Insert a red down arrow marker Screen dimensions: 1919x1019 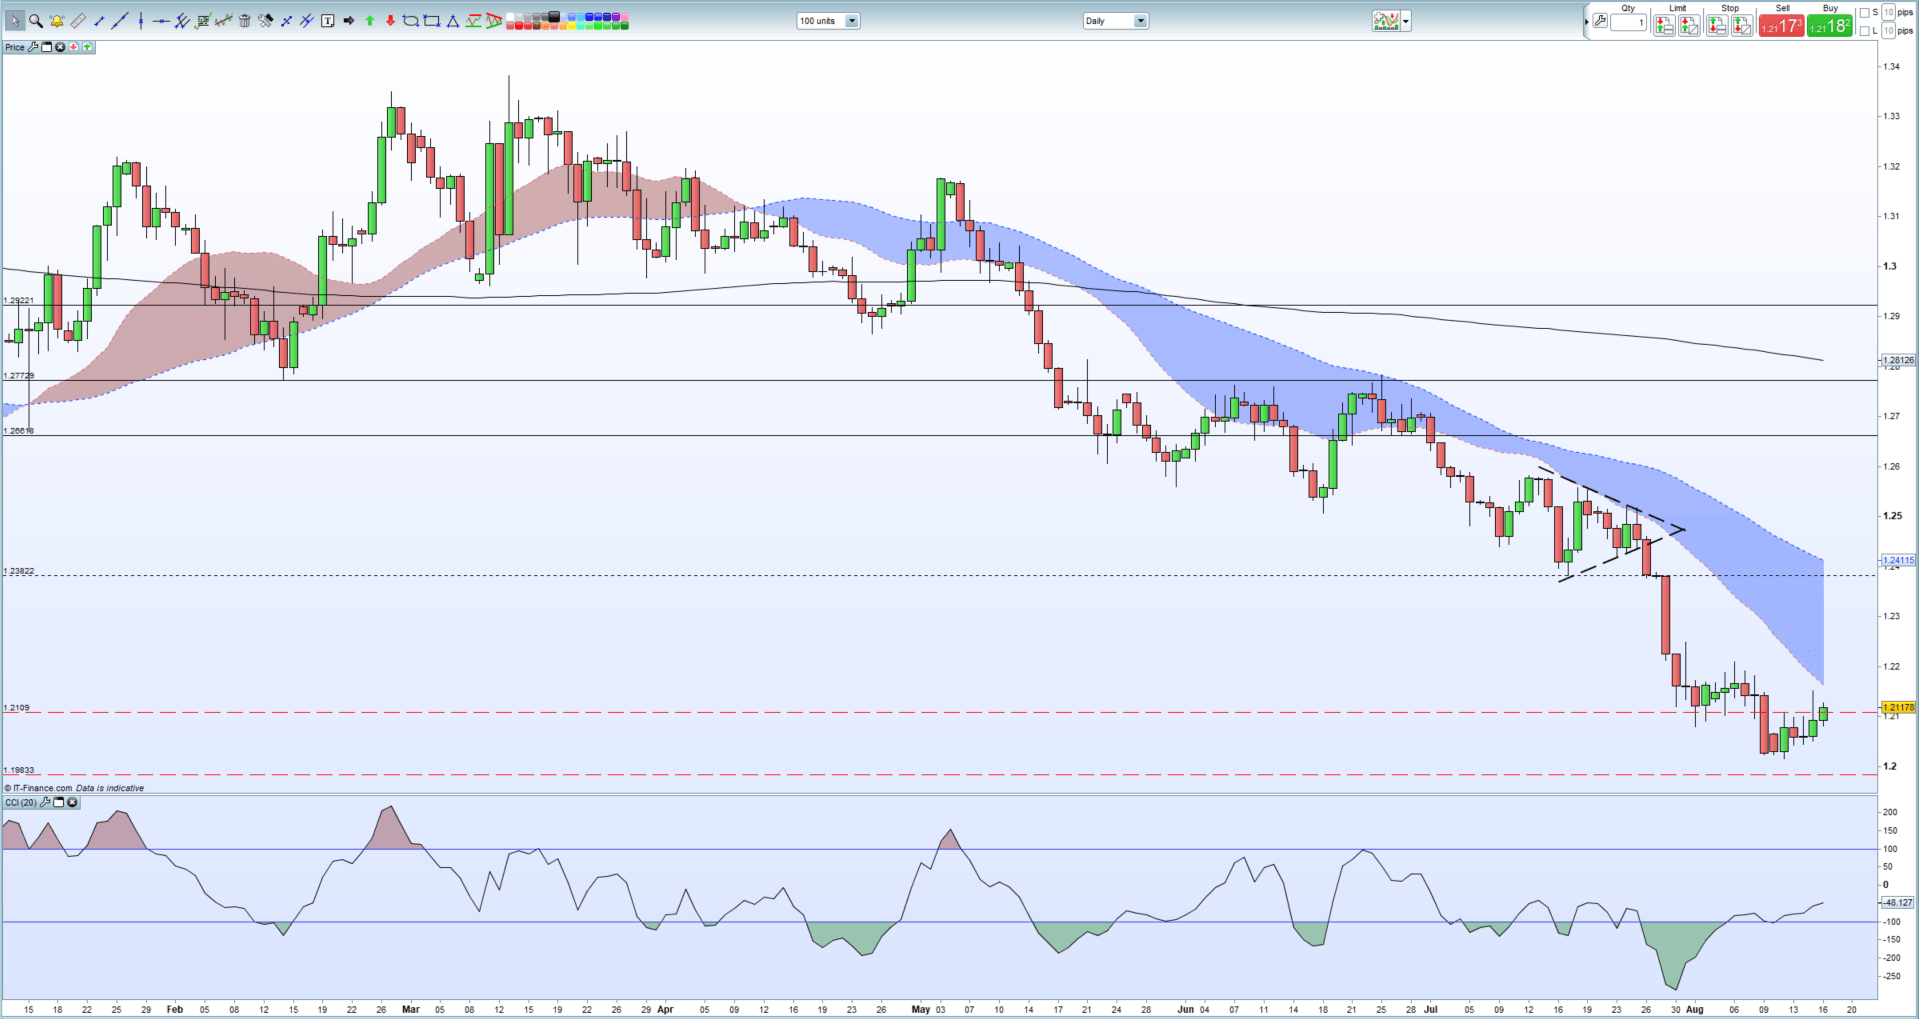(x=390, y=21)
